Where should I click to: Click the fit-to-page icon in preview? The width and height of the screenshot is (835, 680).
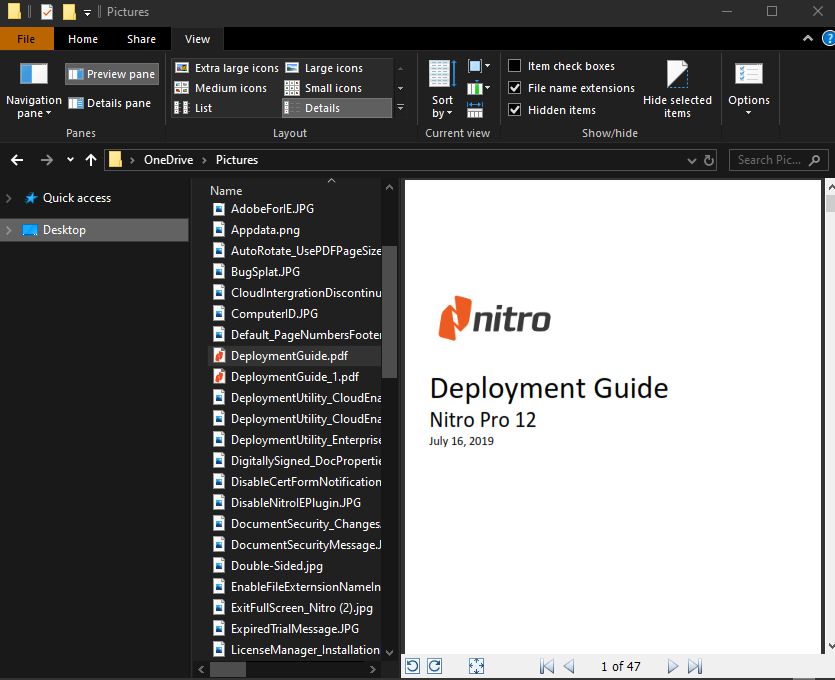pyautogui.click(x=477, y=666)
